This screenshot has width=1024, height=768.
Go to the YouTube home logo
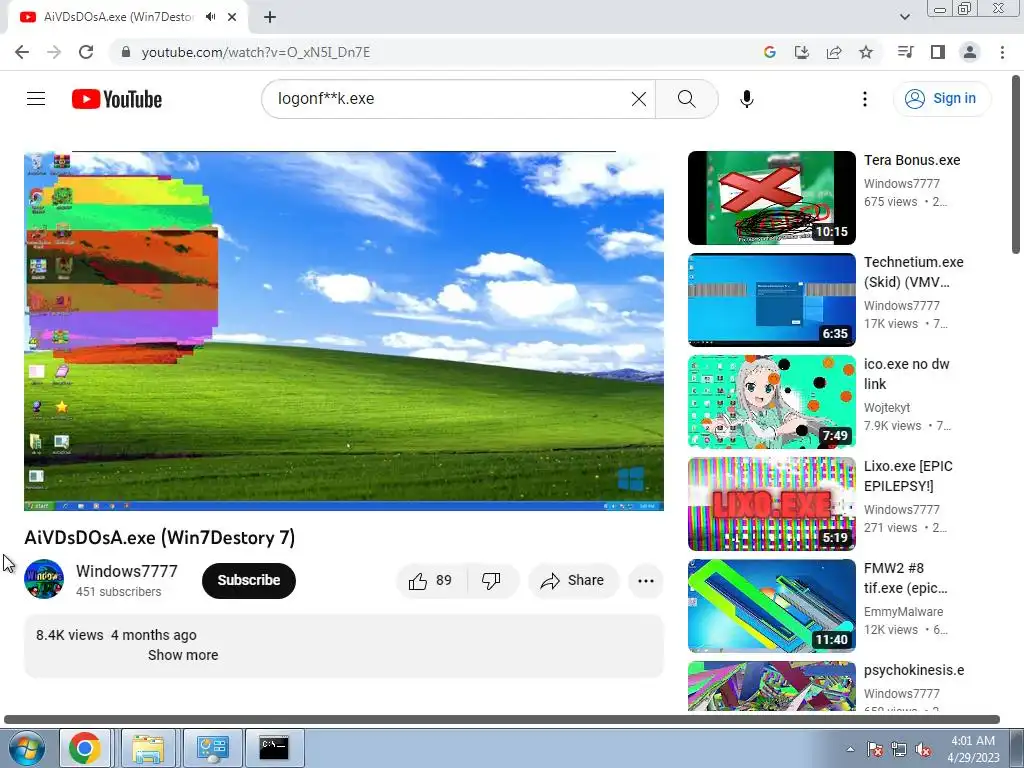tap(117, 99)
